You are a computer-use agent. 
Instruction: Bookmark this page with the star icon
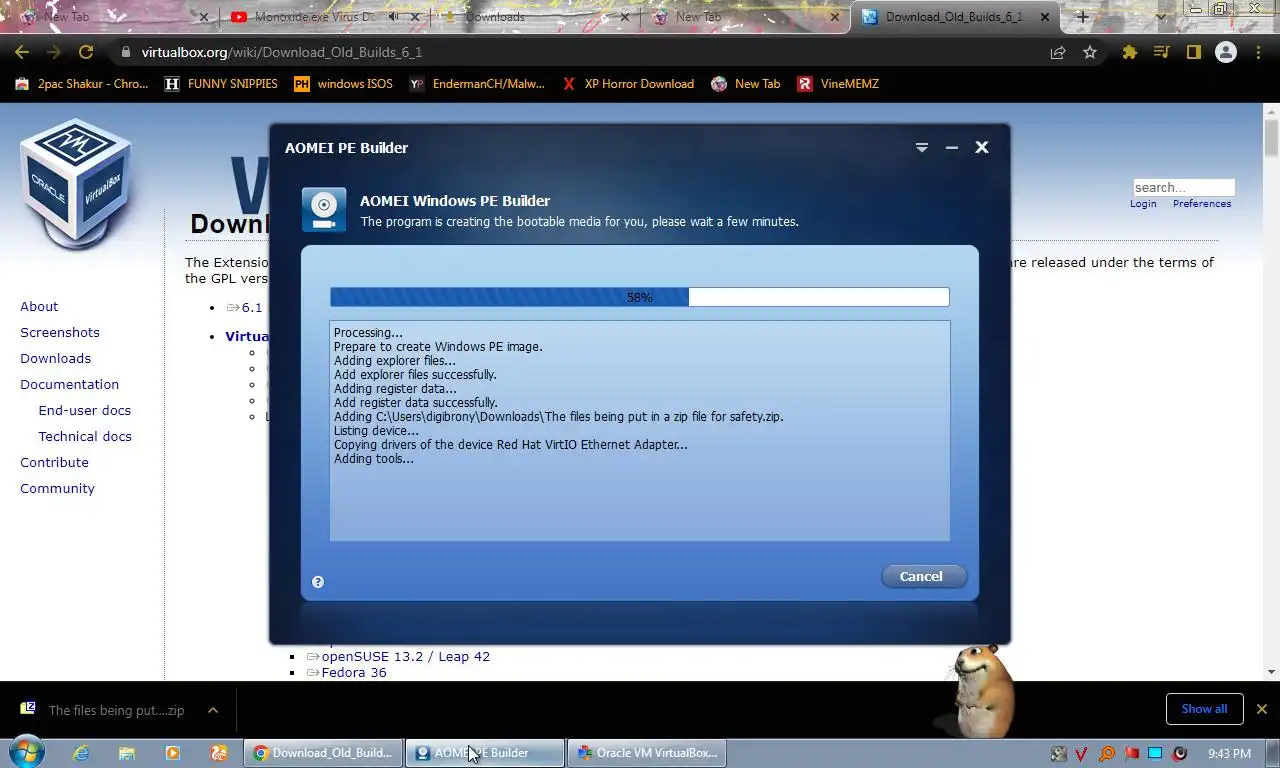[x=1090, y=52]
